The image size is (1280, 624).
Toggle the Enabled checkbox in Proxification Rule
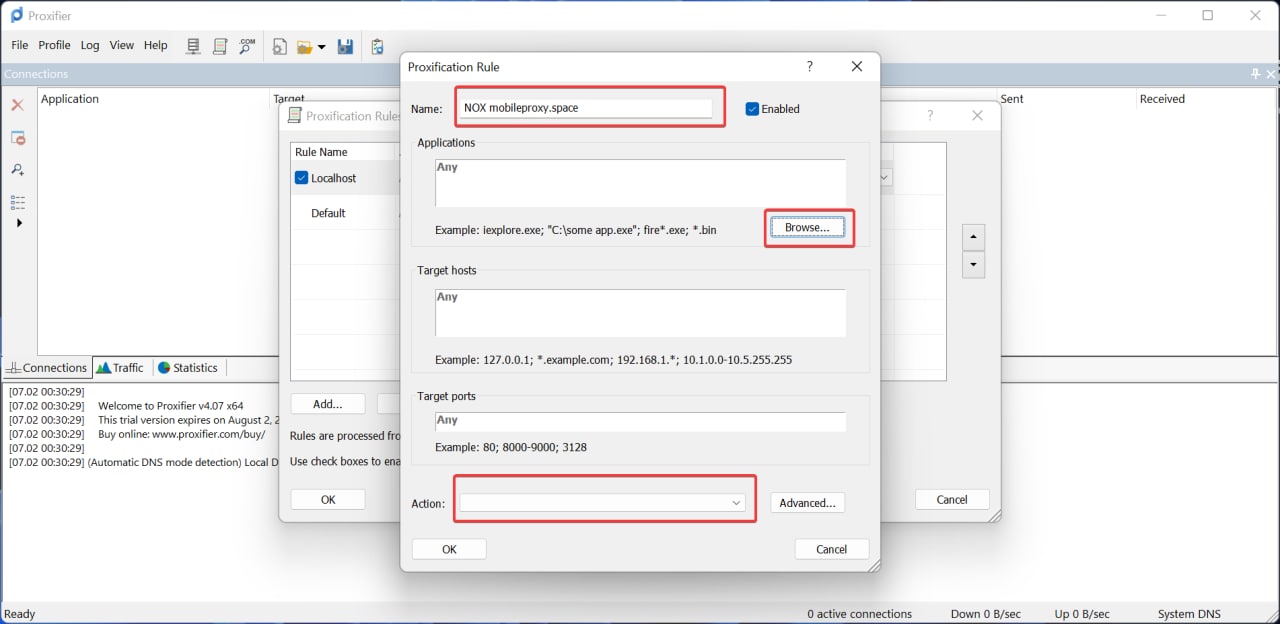752,109
